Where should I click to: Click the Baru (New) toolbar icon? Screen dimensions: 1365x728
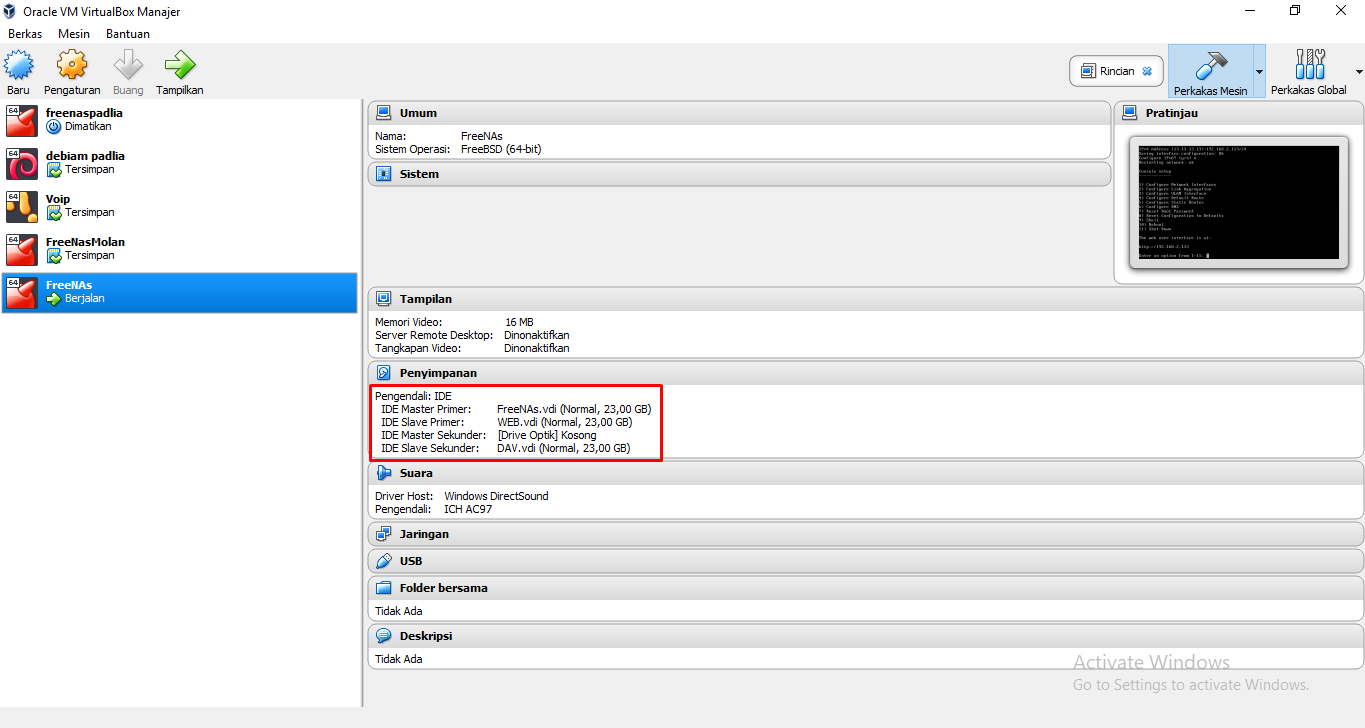point(18,65)
